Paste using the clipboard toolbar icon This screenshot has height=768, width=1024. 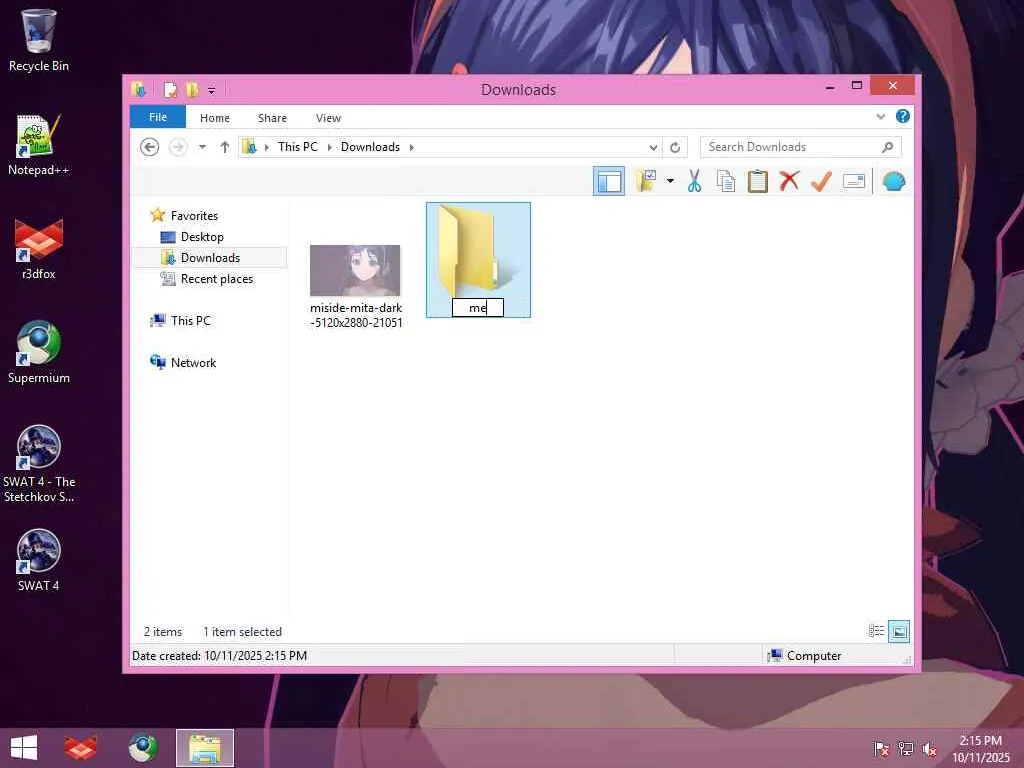(758, 181)
